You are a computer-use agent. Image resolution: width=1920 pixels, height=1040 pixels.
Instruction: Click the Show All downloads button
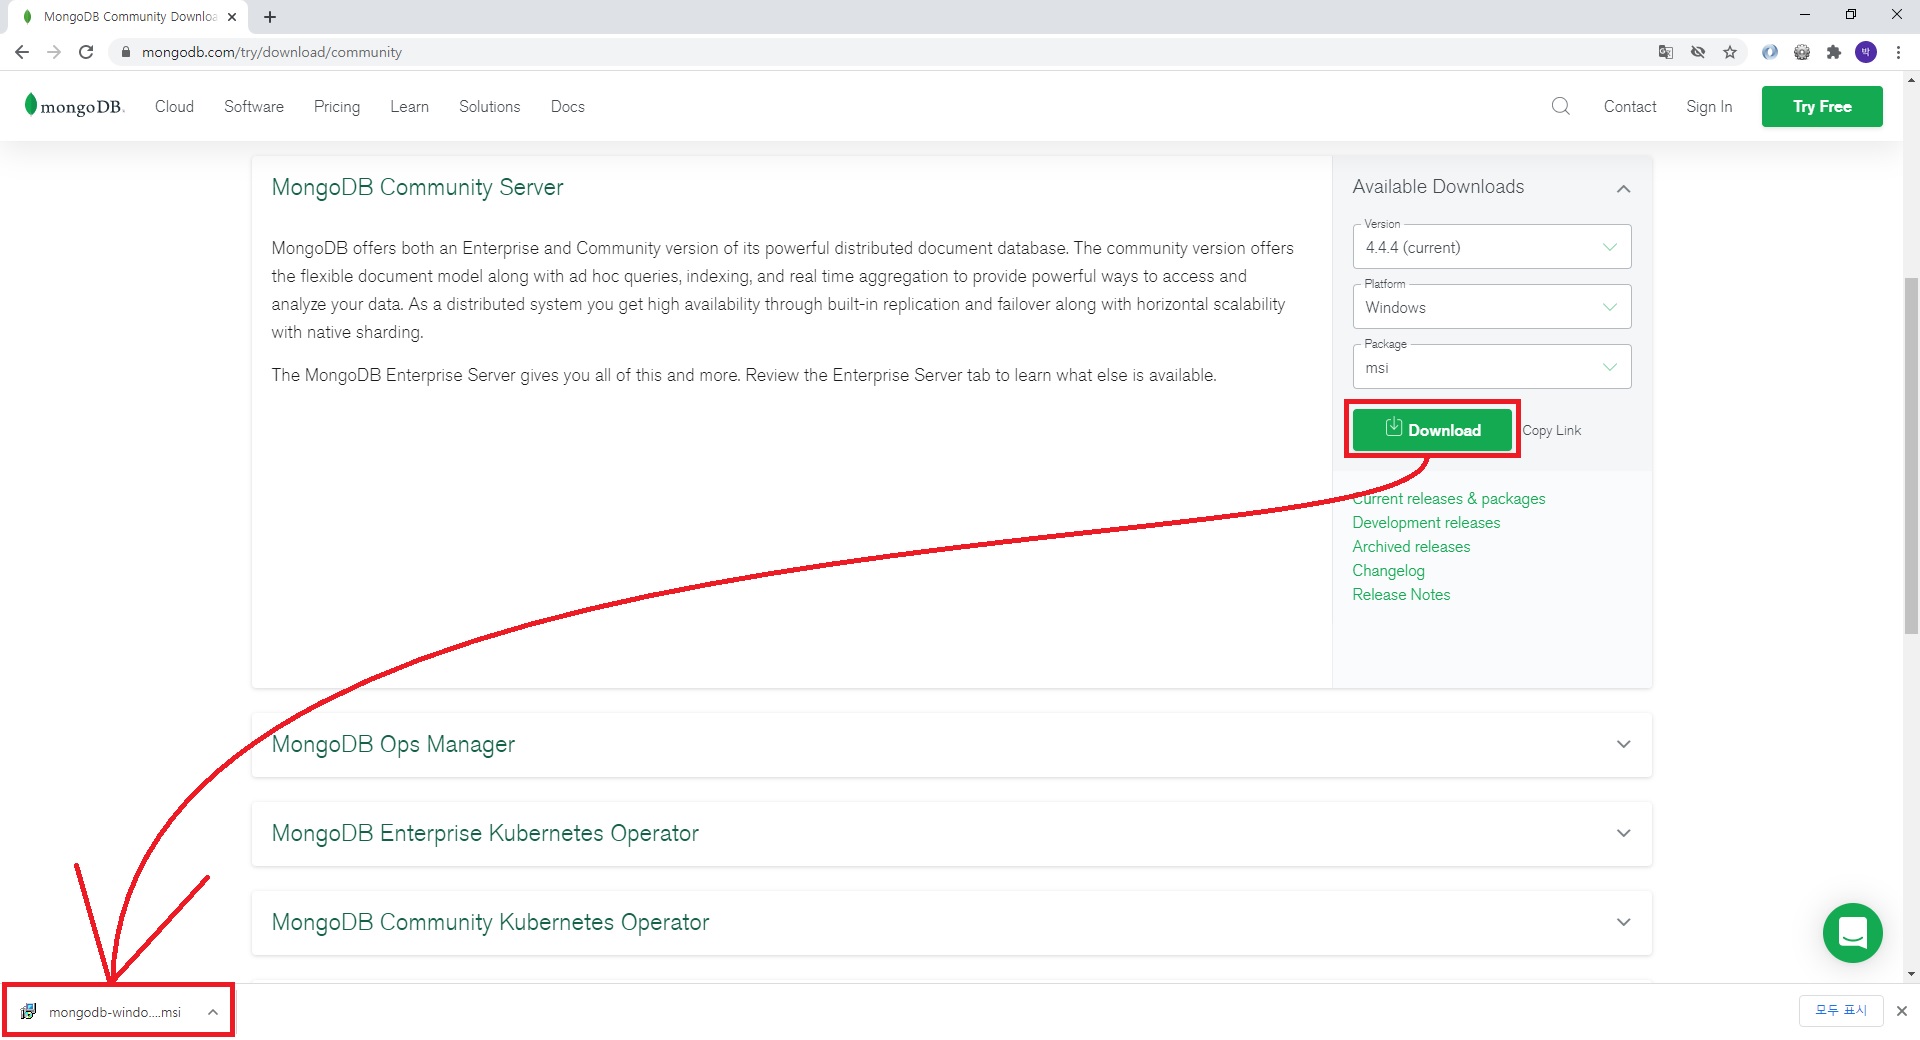[1841, 1011]
